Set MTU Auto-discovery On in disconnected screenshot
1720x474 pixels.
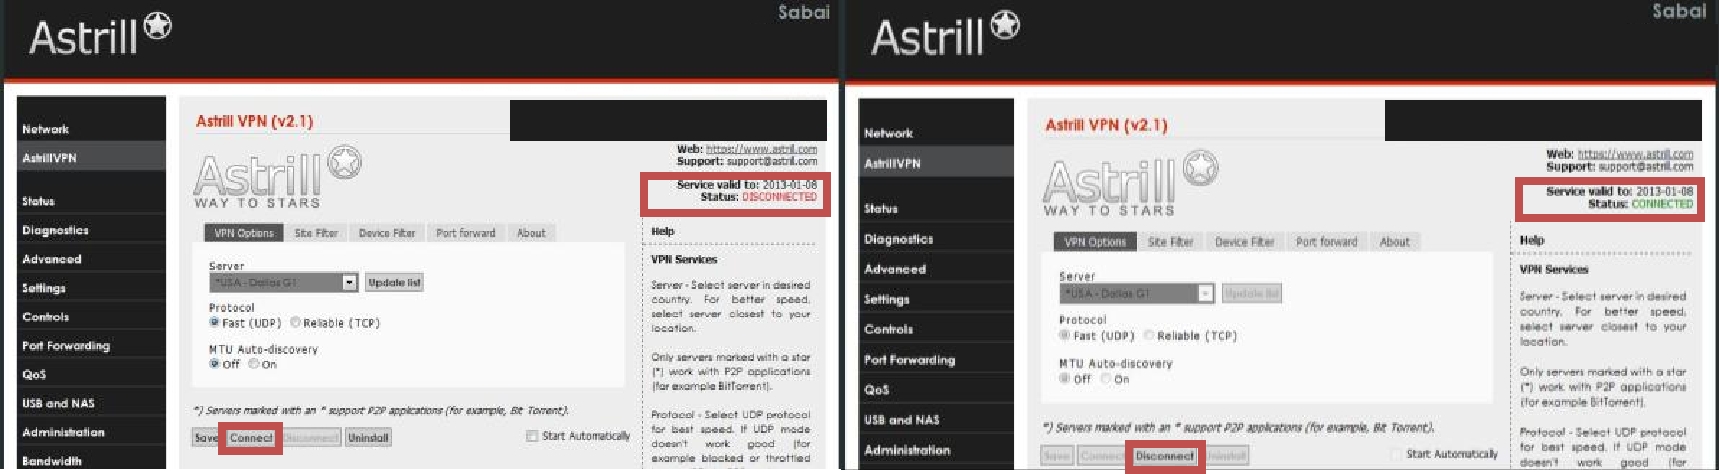click(253, 364)
